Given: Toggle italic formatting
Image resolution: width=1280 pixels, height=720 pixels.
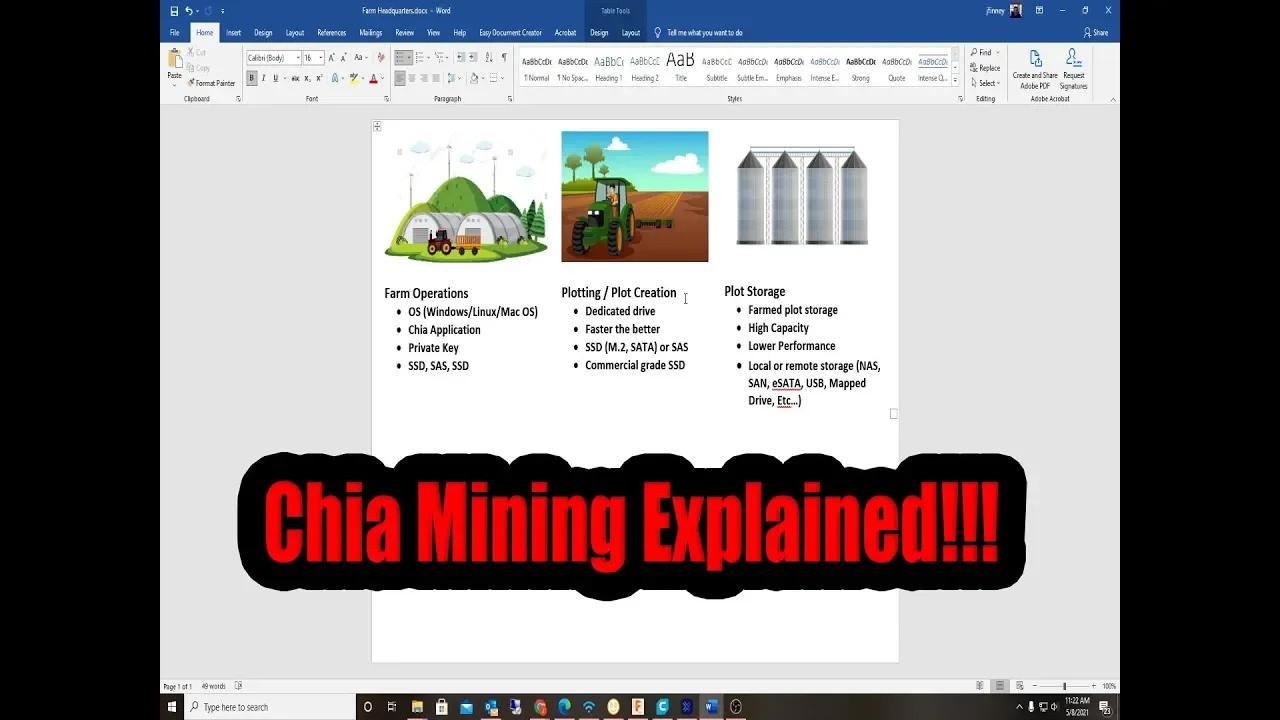Looking at the screenshot, I should click(x=263, y=77).
